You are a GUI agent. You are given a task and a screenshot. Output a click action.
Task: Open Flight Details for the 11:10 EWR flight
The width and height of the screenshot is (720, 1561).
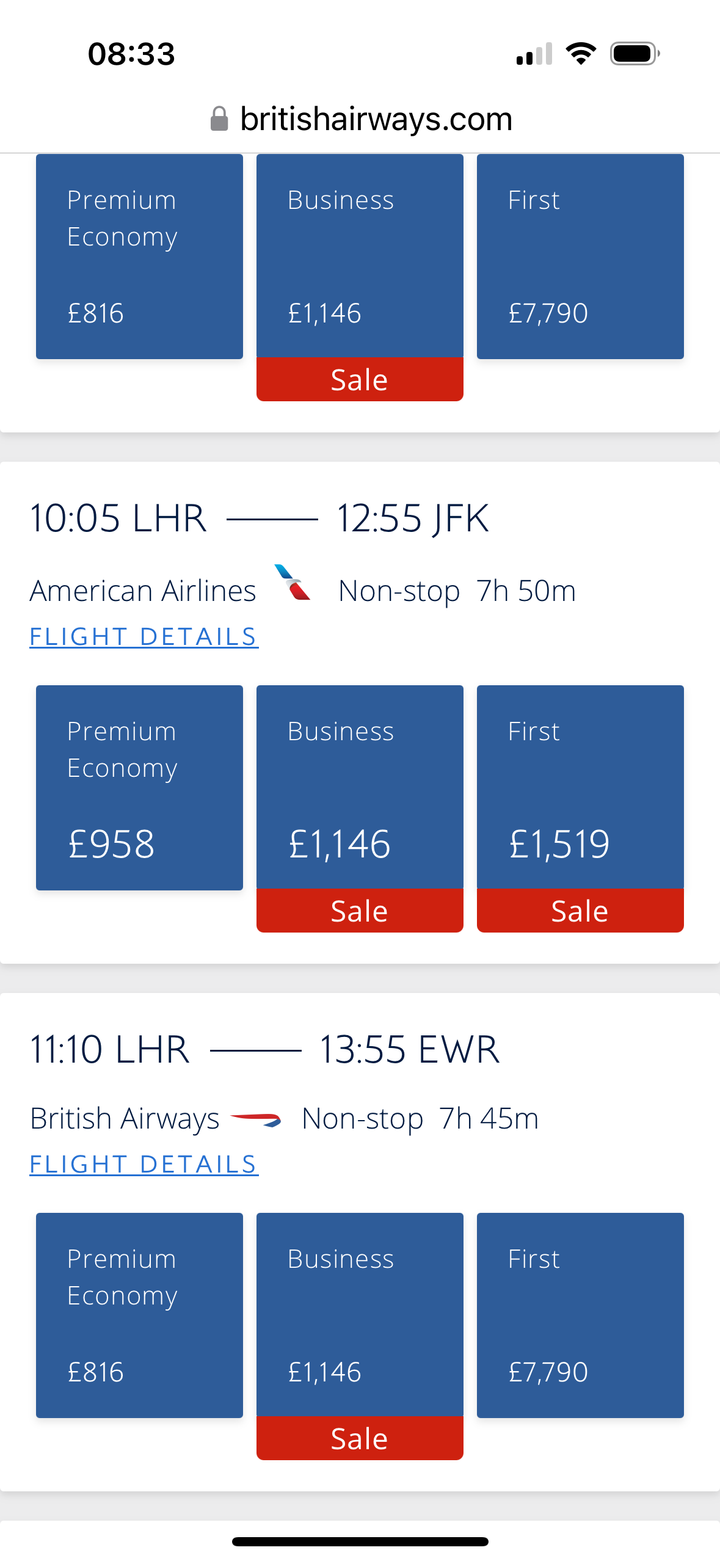pos(144,1164)
